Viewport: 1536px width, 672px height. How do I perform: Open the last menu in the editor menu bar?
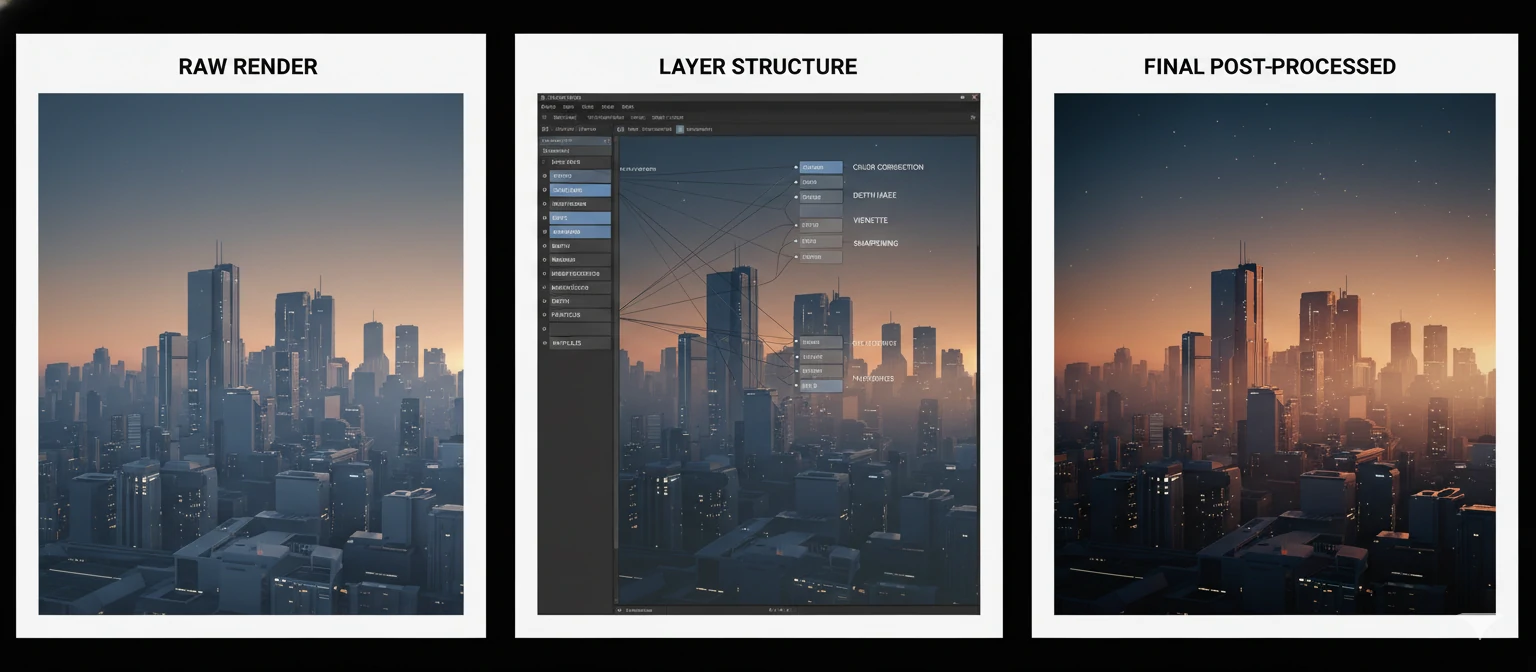pyautogui.click(x=627, y=107)
